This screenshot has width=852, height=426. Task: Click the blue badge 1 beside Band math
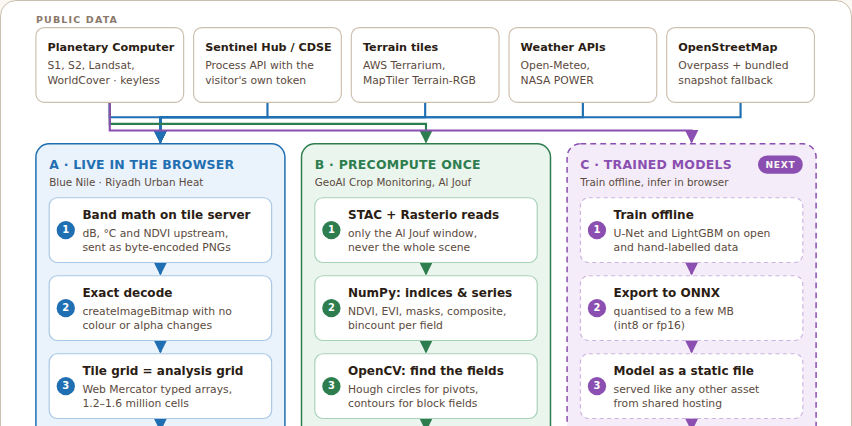click(66, 230)
